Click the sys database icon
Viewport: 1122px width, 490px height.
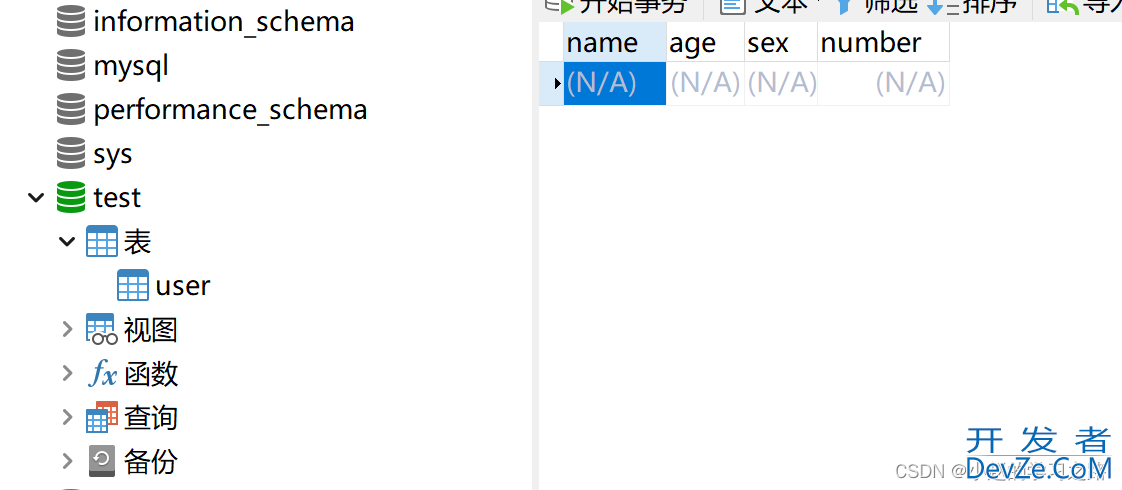[71, 154]
